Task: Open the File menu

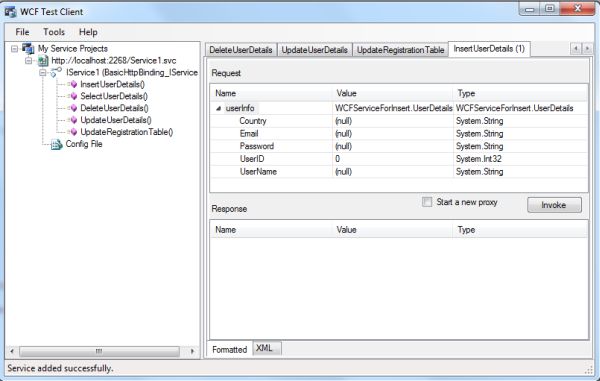Action: click(22, 32)
